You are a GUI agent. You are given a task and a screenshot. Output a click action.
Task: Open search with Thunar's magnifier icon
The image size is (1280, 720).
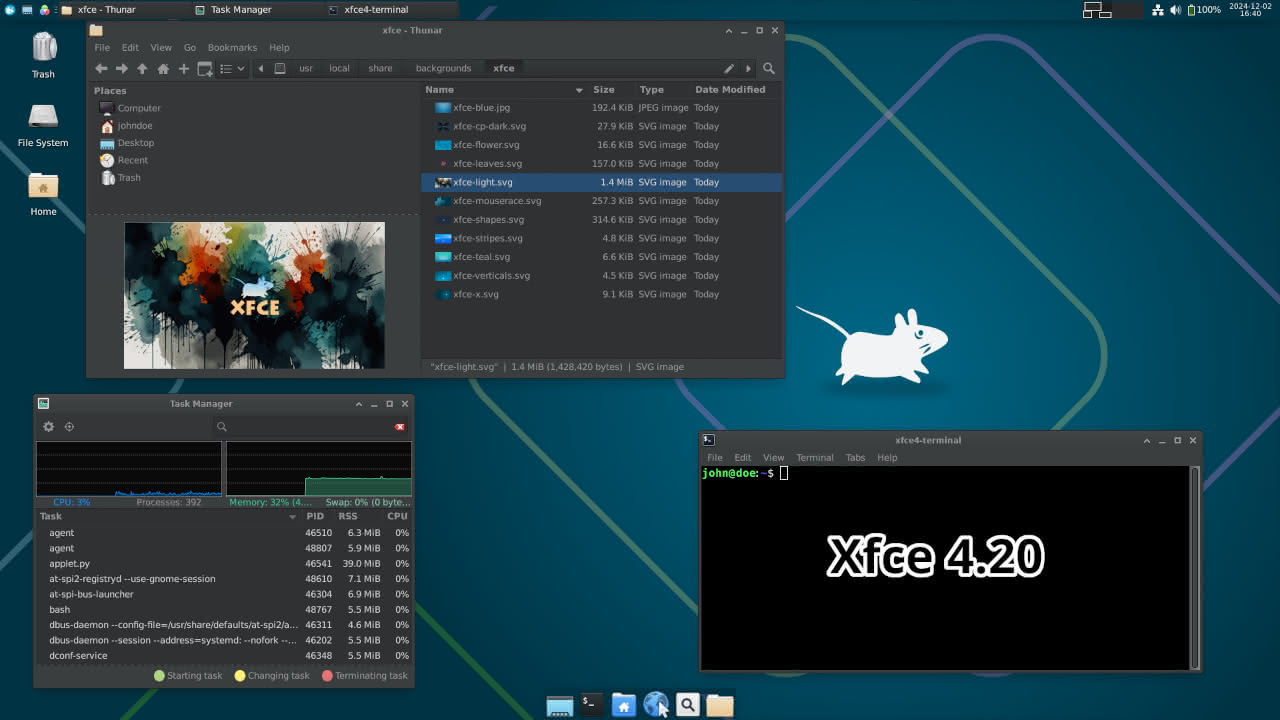click(x=769, y=68)
